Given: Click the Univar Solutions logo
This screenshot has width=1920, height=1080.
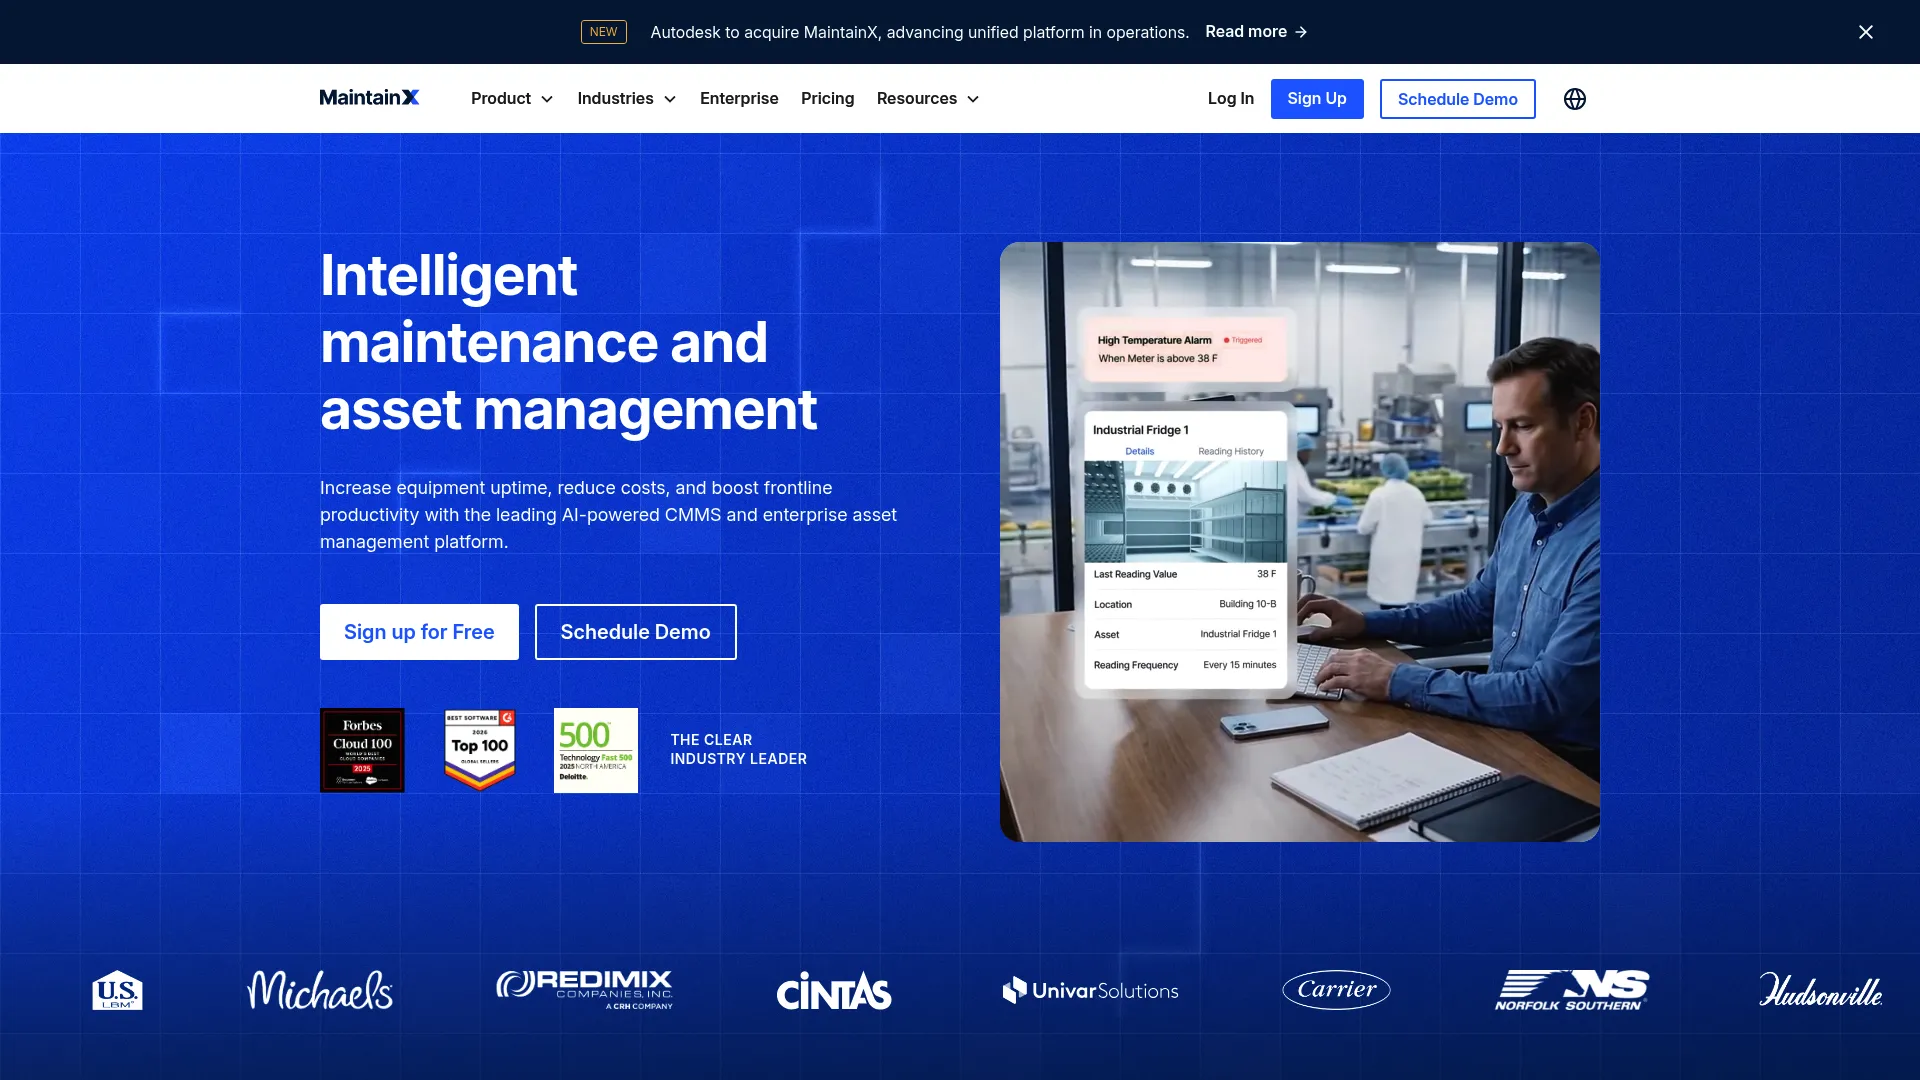Looking at the screenshot, I should [x=1090, y=990].
